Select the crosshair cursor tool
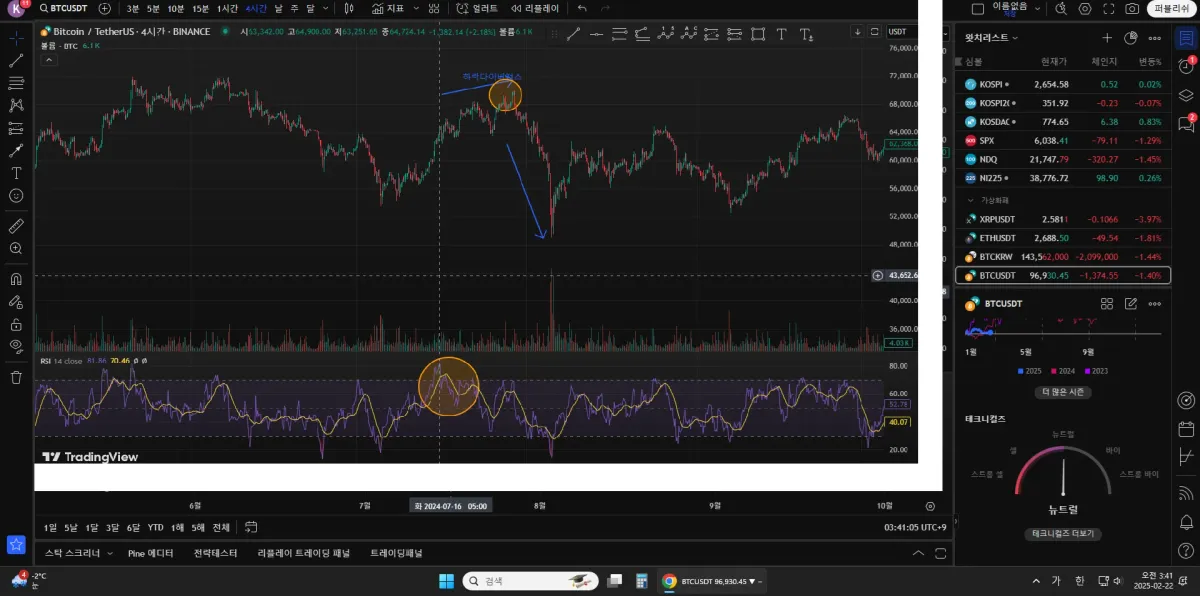This screenshot has height=596, width=1200. 16,38
